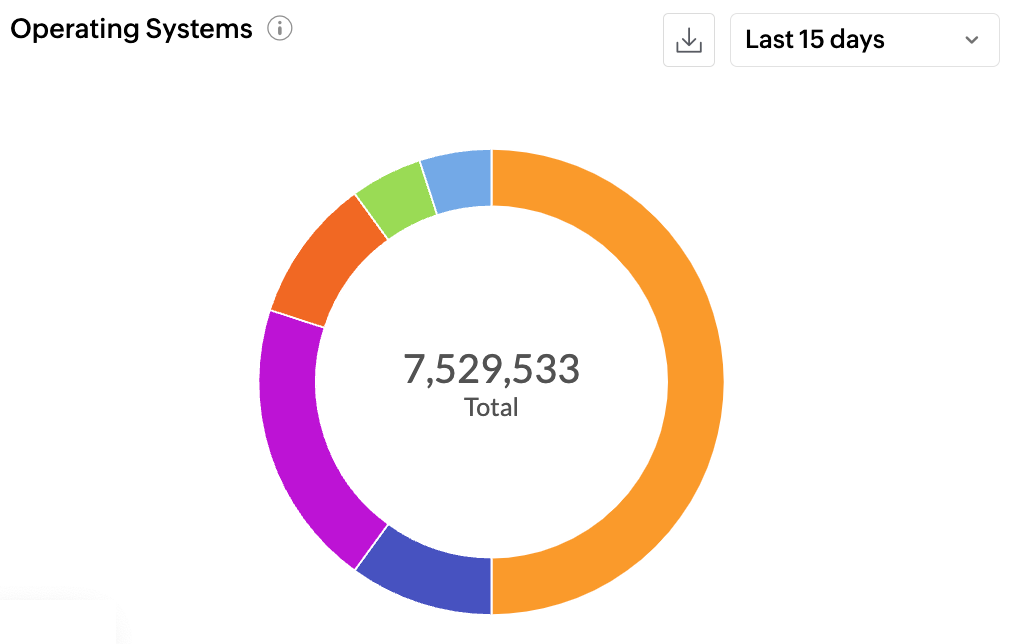Open the Last 15 days dropdown
1026x644 pixels.
coord(864,40)
